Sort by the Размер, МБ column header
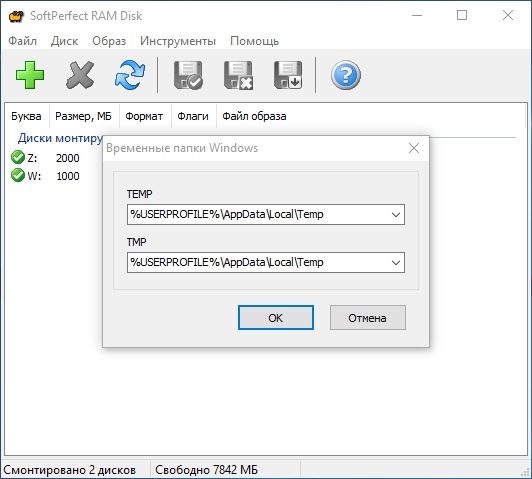Image resolution: width=532 pixels, height=479 pixels. (83, 116)
